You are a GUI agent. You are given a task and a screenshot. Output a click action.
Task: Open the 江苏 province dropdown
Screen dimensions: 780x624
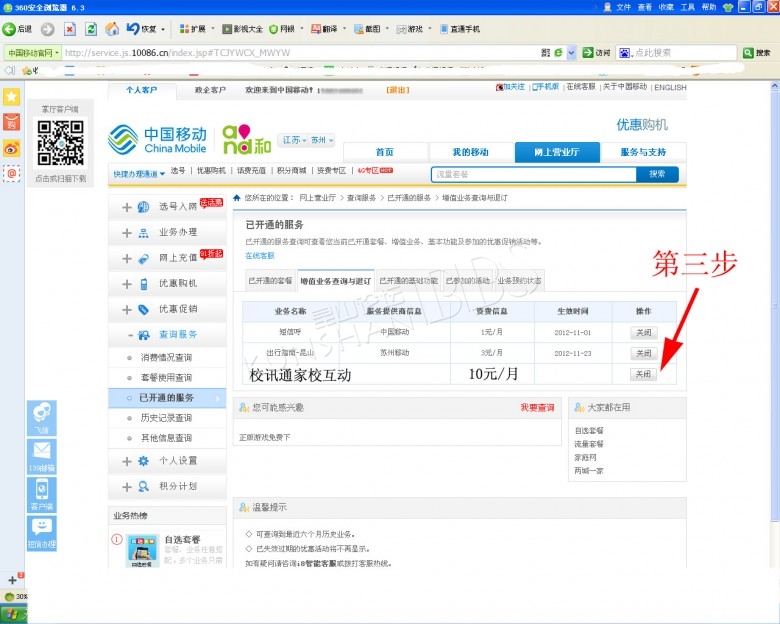[294, 140]
